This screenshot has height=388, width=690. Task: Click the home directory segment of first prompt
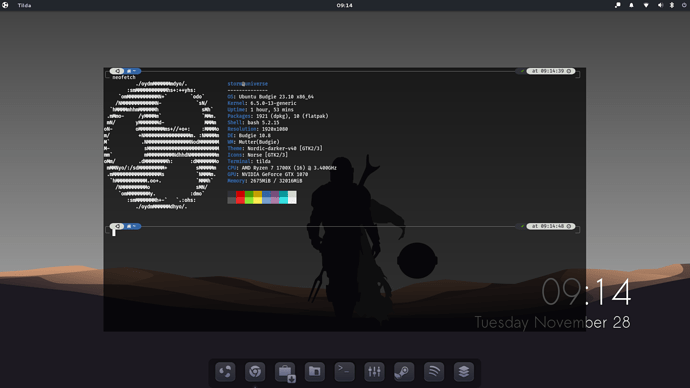(x=132, y=71)
